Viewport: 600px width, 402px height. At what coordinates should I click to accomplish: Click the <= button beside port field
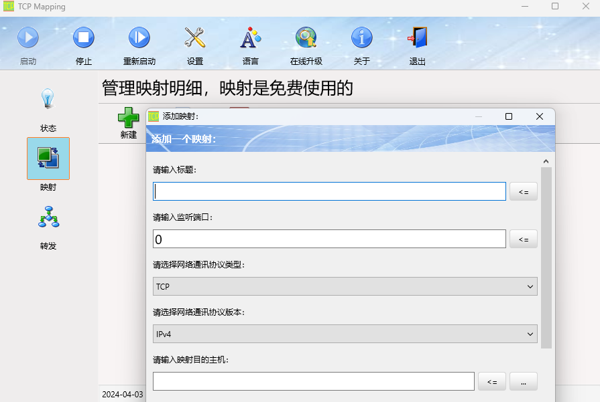point(523,239)
